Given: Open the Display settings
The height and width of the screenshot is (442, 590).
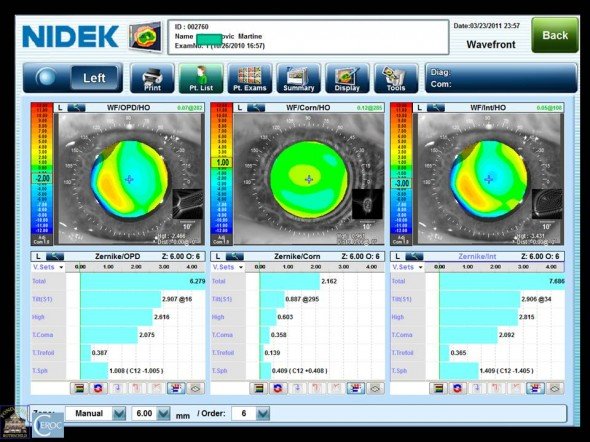Looking at the screenshot, I should 347,78.
